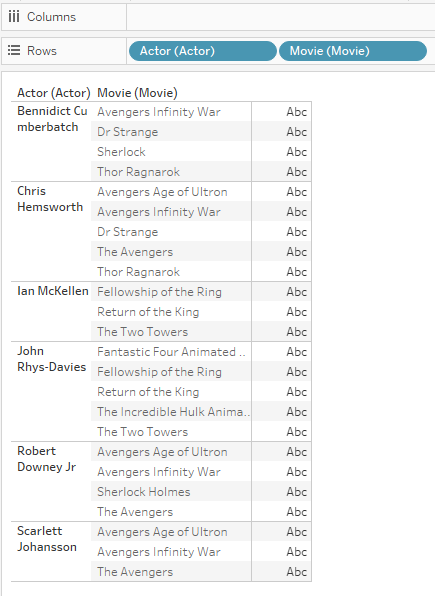The image size is (435, 596).
Task: Select The Incredible Hulk Animated label
Action: pyautogui.click(x=173, y=412)
